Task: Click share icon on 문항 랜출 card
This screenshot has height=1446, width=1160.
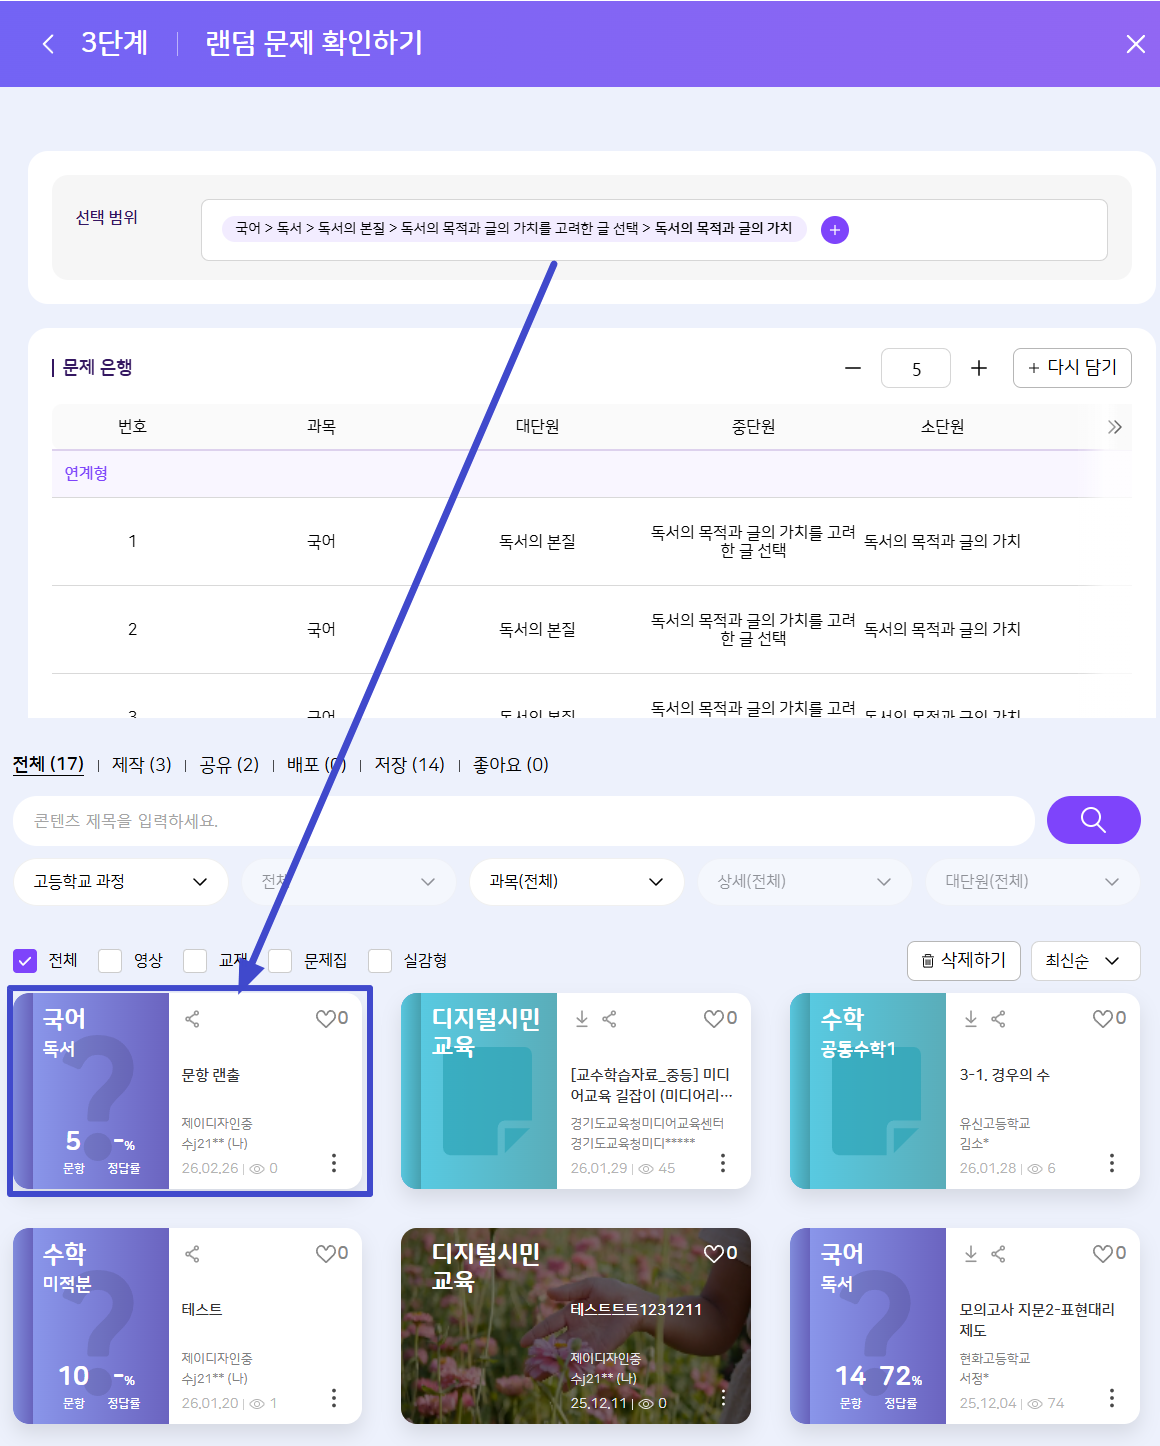Action: pyautogui.click(x=192, y=1019)
